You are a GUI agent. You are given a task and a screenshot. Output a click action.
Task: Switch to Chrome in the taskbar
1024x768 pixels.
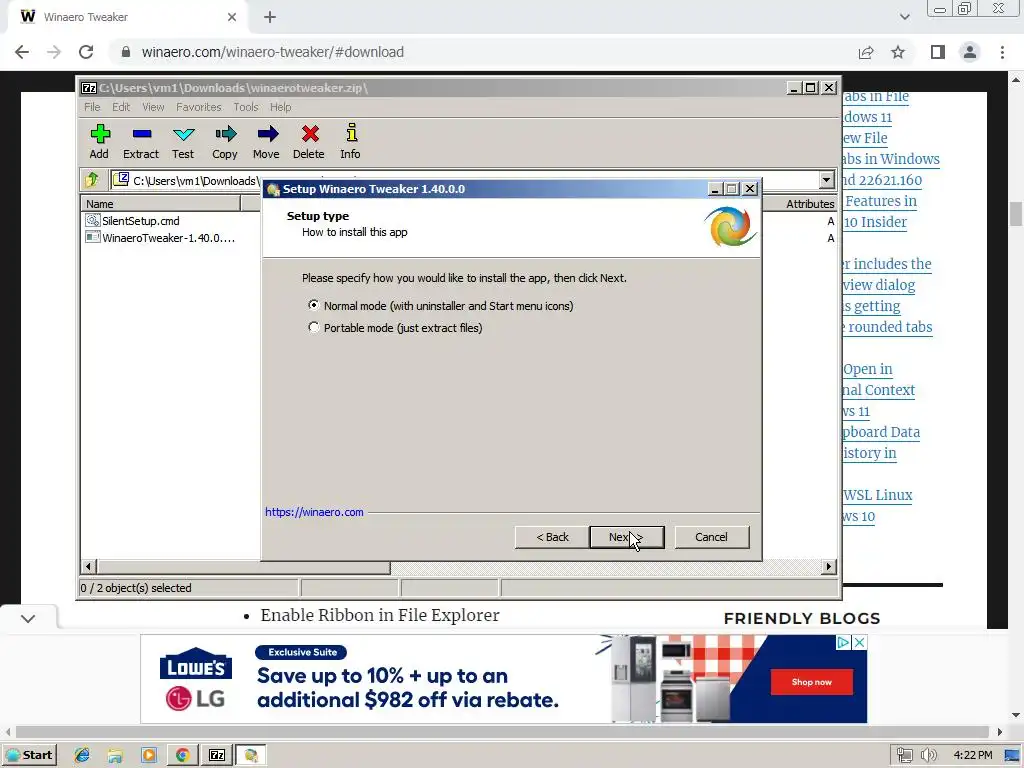pyautogui.click(x=182, y=755)
